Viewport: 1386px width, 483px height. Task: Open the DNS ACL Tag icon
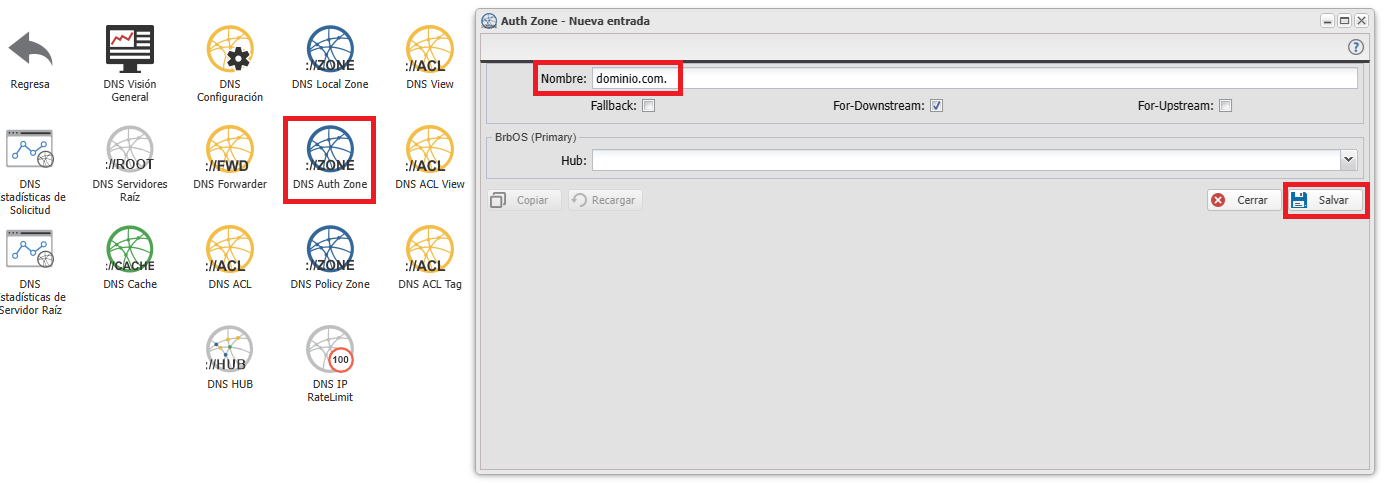tap(430, 251)
